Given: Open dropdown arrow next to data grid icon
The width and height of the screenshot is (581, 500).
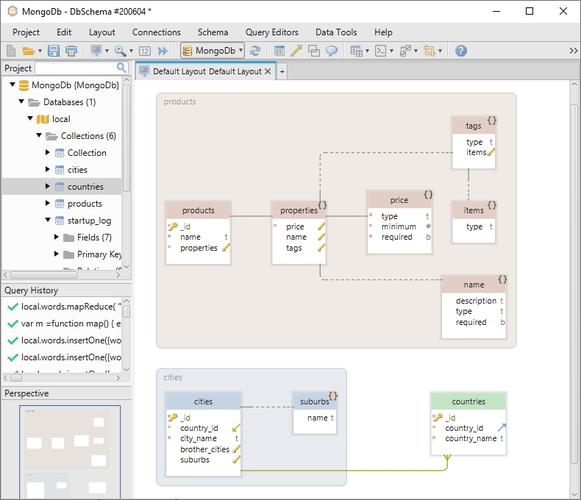Looking at the screenshot, I should (x=367, y=51).
